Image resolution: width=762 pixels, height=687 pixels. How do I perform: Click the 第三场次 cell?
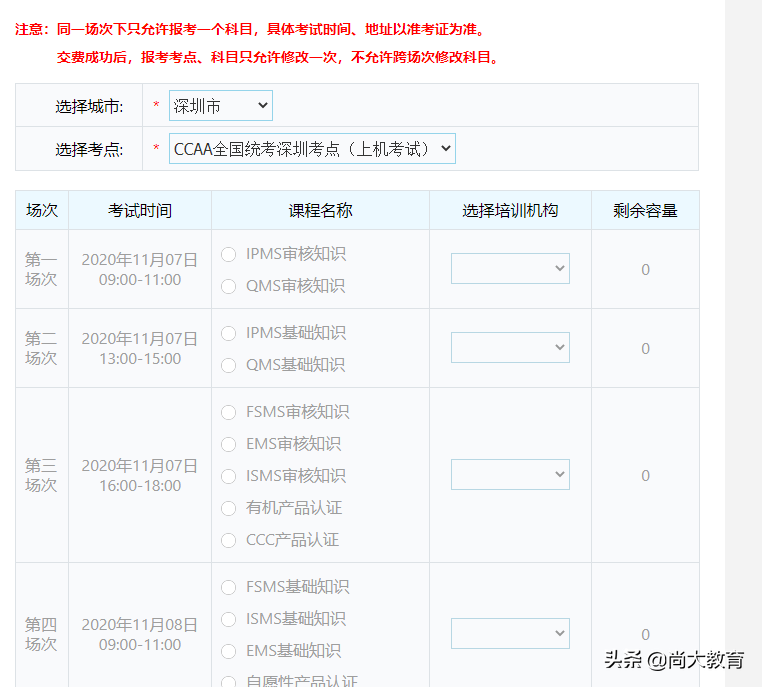coord(41,475)
